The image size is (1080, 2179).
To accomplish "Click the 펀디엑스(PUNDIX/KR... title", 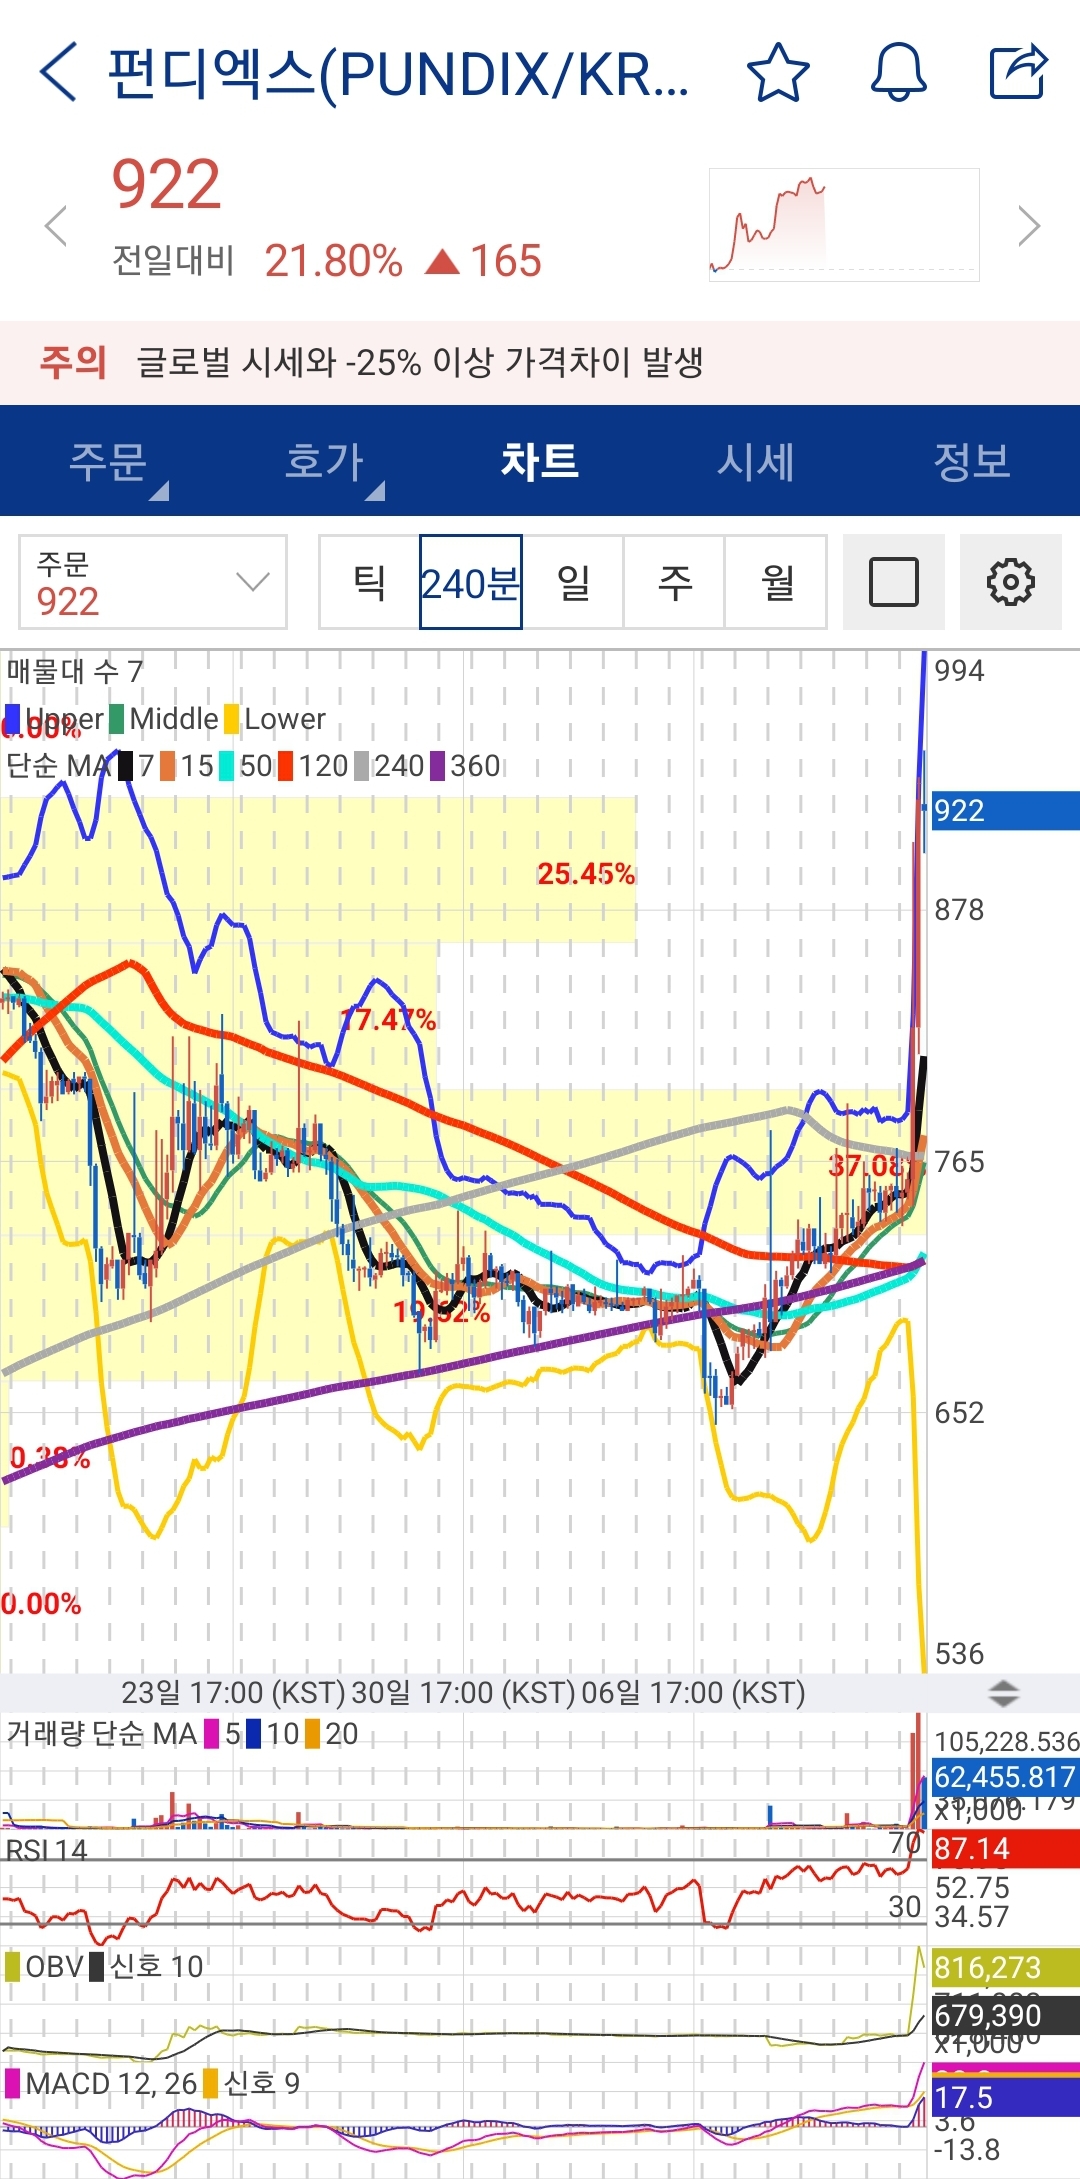I will point(398,73).
